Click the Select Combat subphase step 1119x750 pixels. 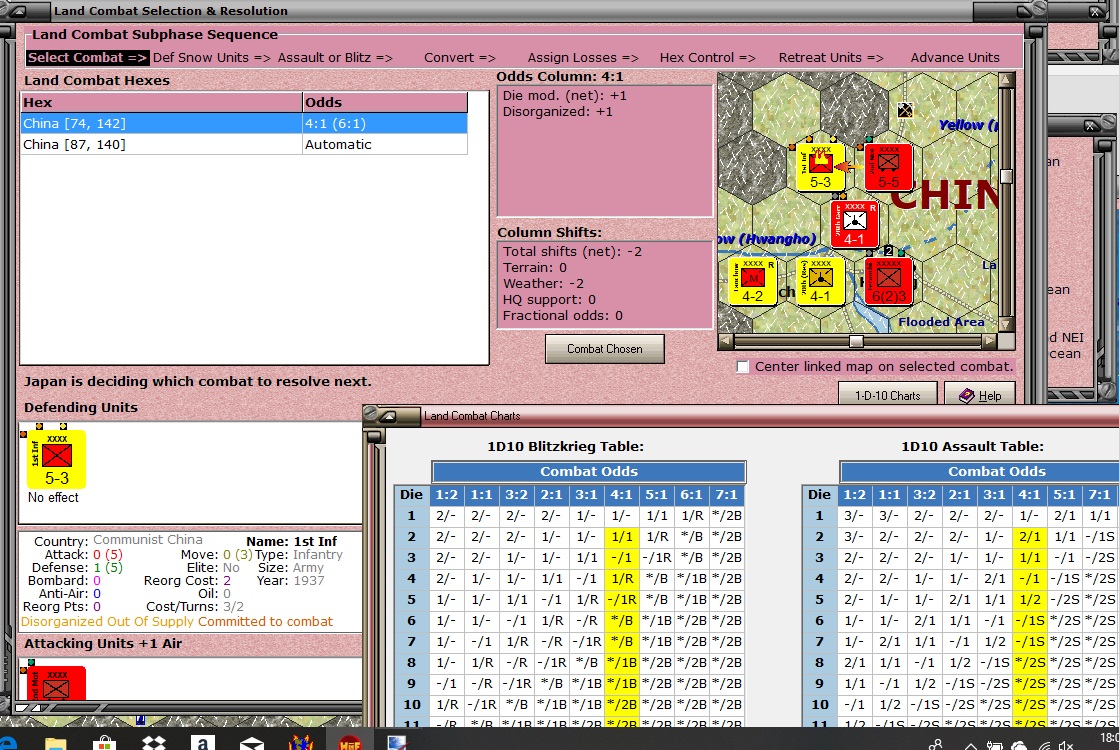click(87, 58)
